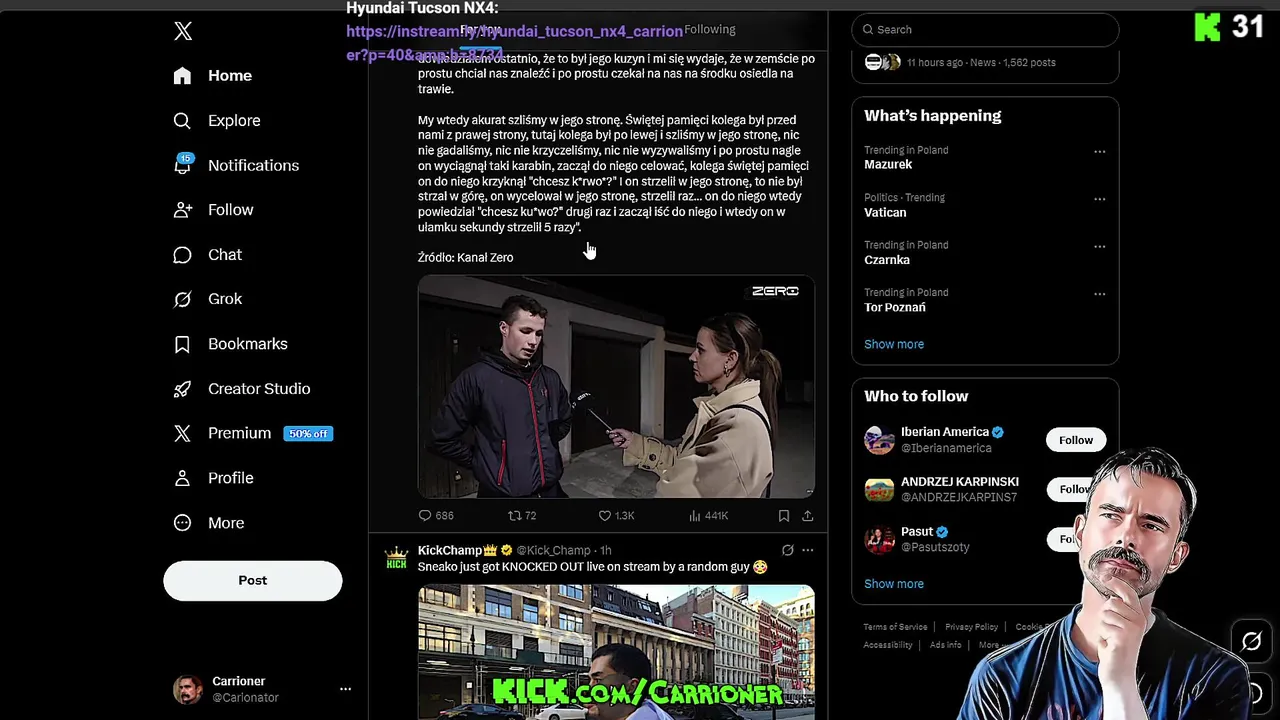Click KickChamp profile avatar
1280x720 pixels.
pos(397,559)
